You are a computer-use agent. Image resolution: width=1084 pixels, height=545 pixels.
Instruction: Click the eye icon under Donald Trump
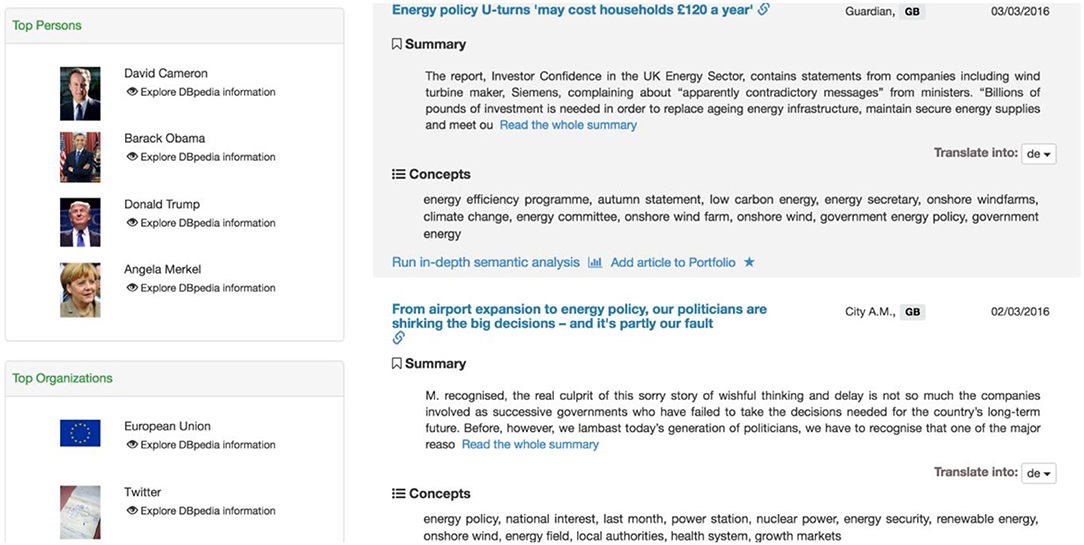(132, 223)
